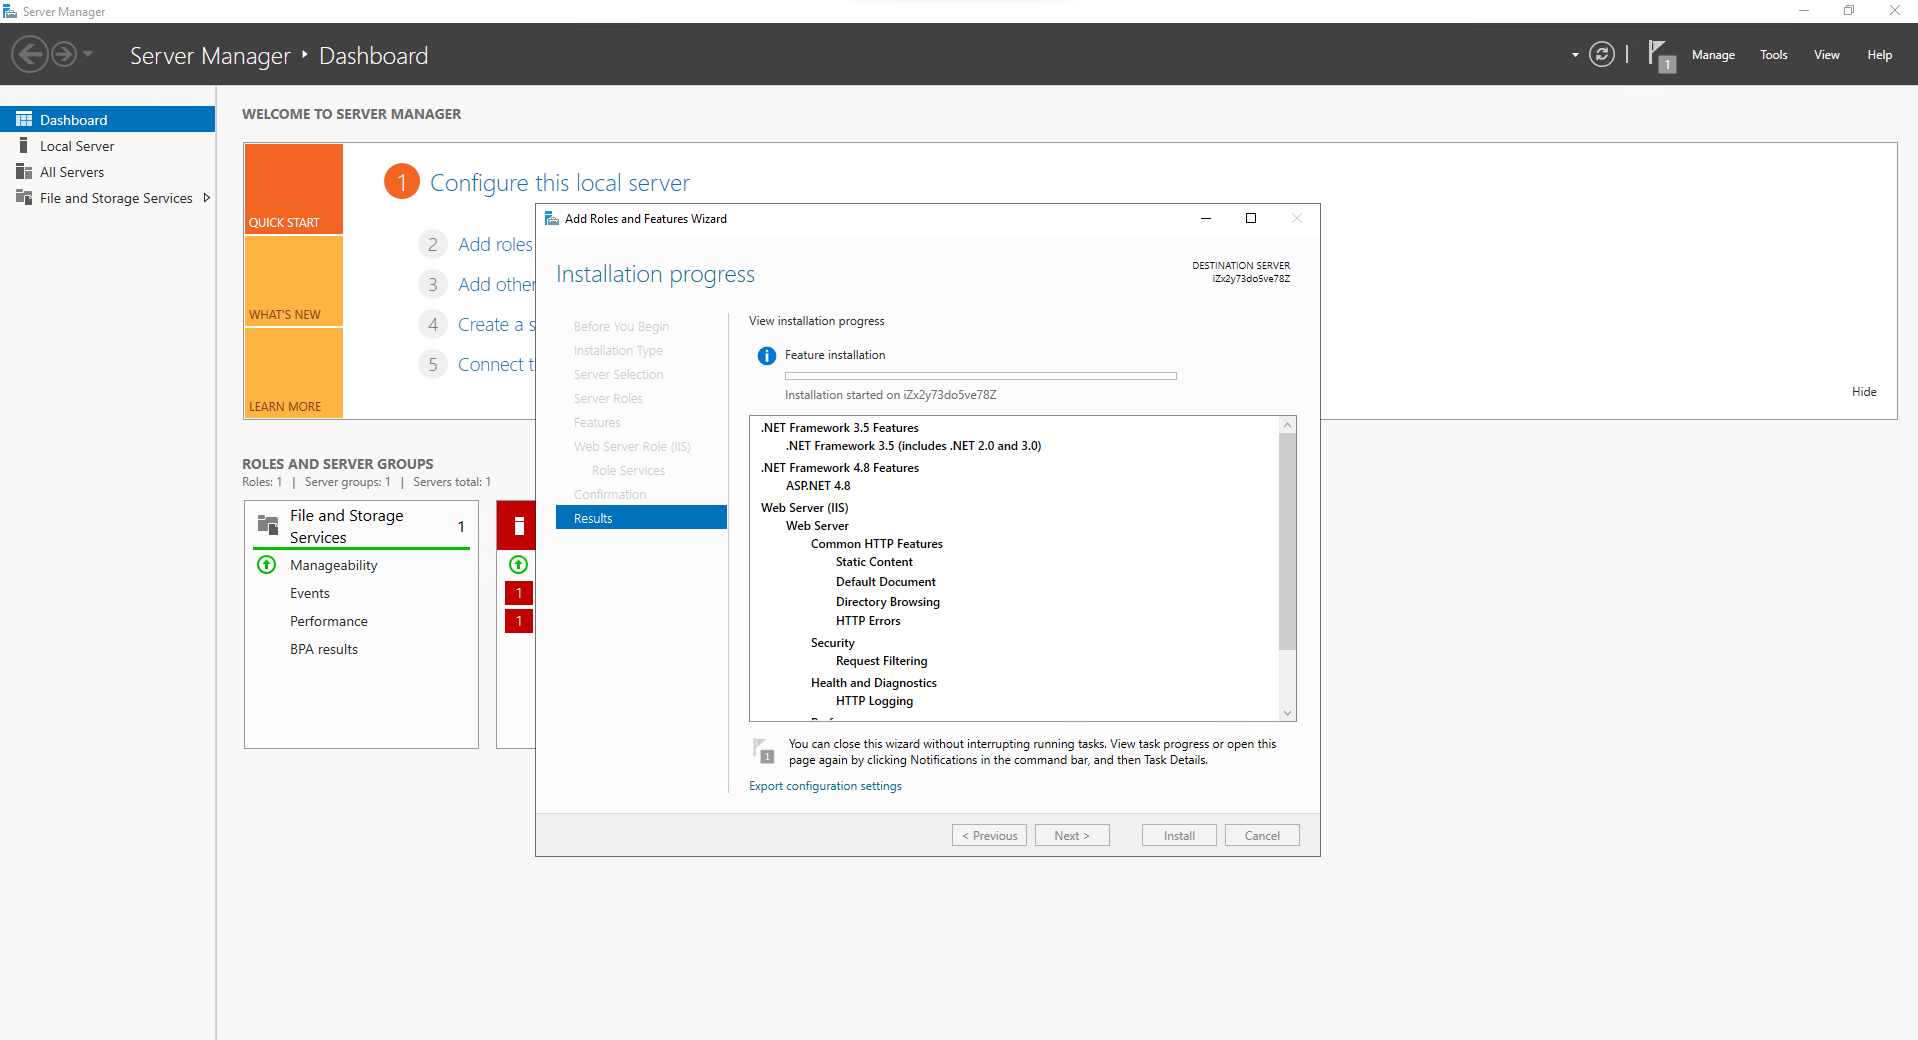Click the red header of second role tile

click(516, 526)
